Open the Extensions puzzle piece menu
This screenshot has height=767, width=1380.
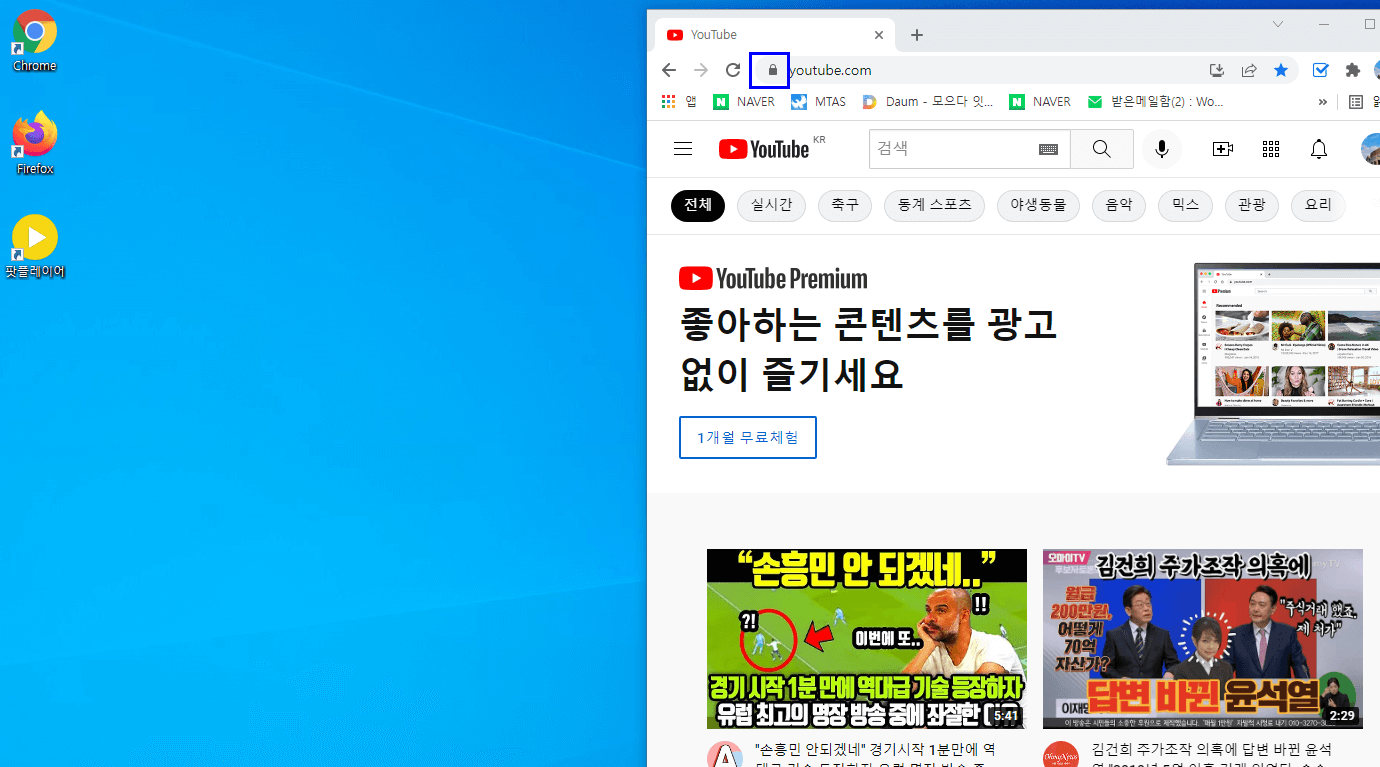click(x=1353, y=70)
